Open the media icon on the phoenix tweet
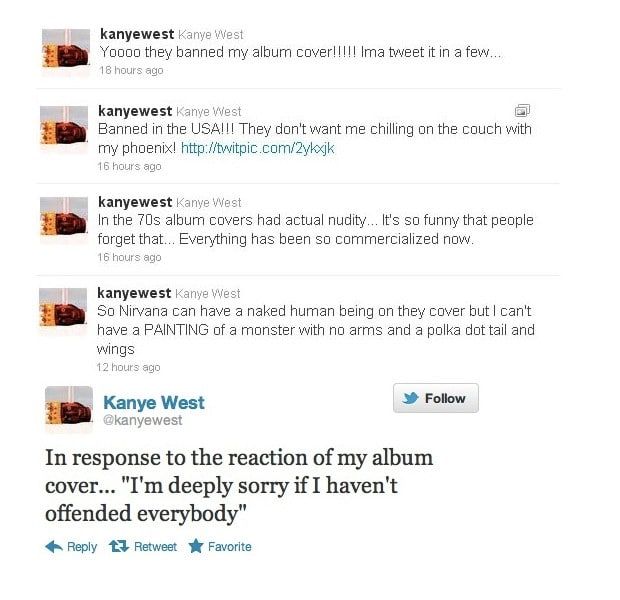 522,111
